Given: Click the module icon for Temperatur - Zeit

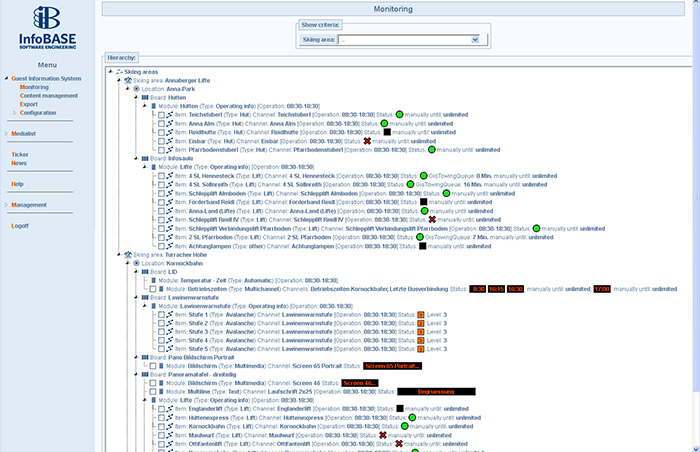Looking at the screenshot, I should tap(154, 280).
